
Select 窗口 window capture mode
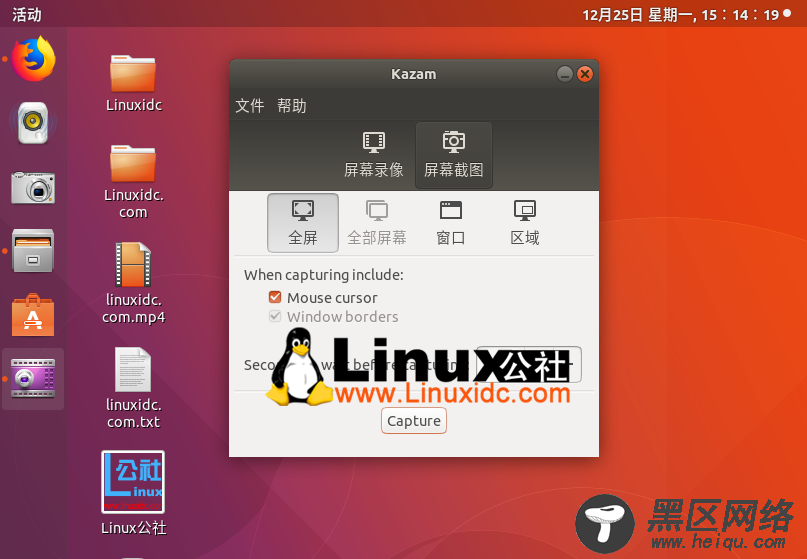click(x=451, y=223)
